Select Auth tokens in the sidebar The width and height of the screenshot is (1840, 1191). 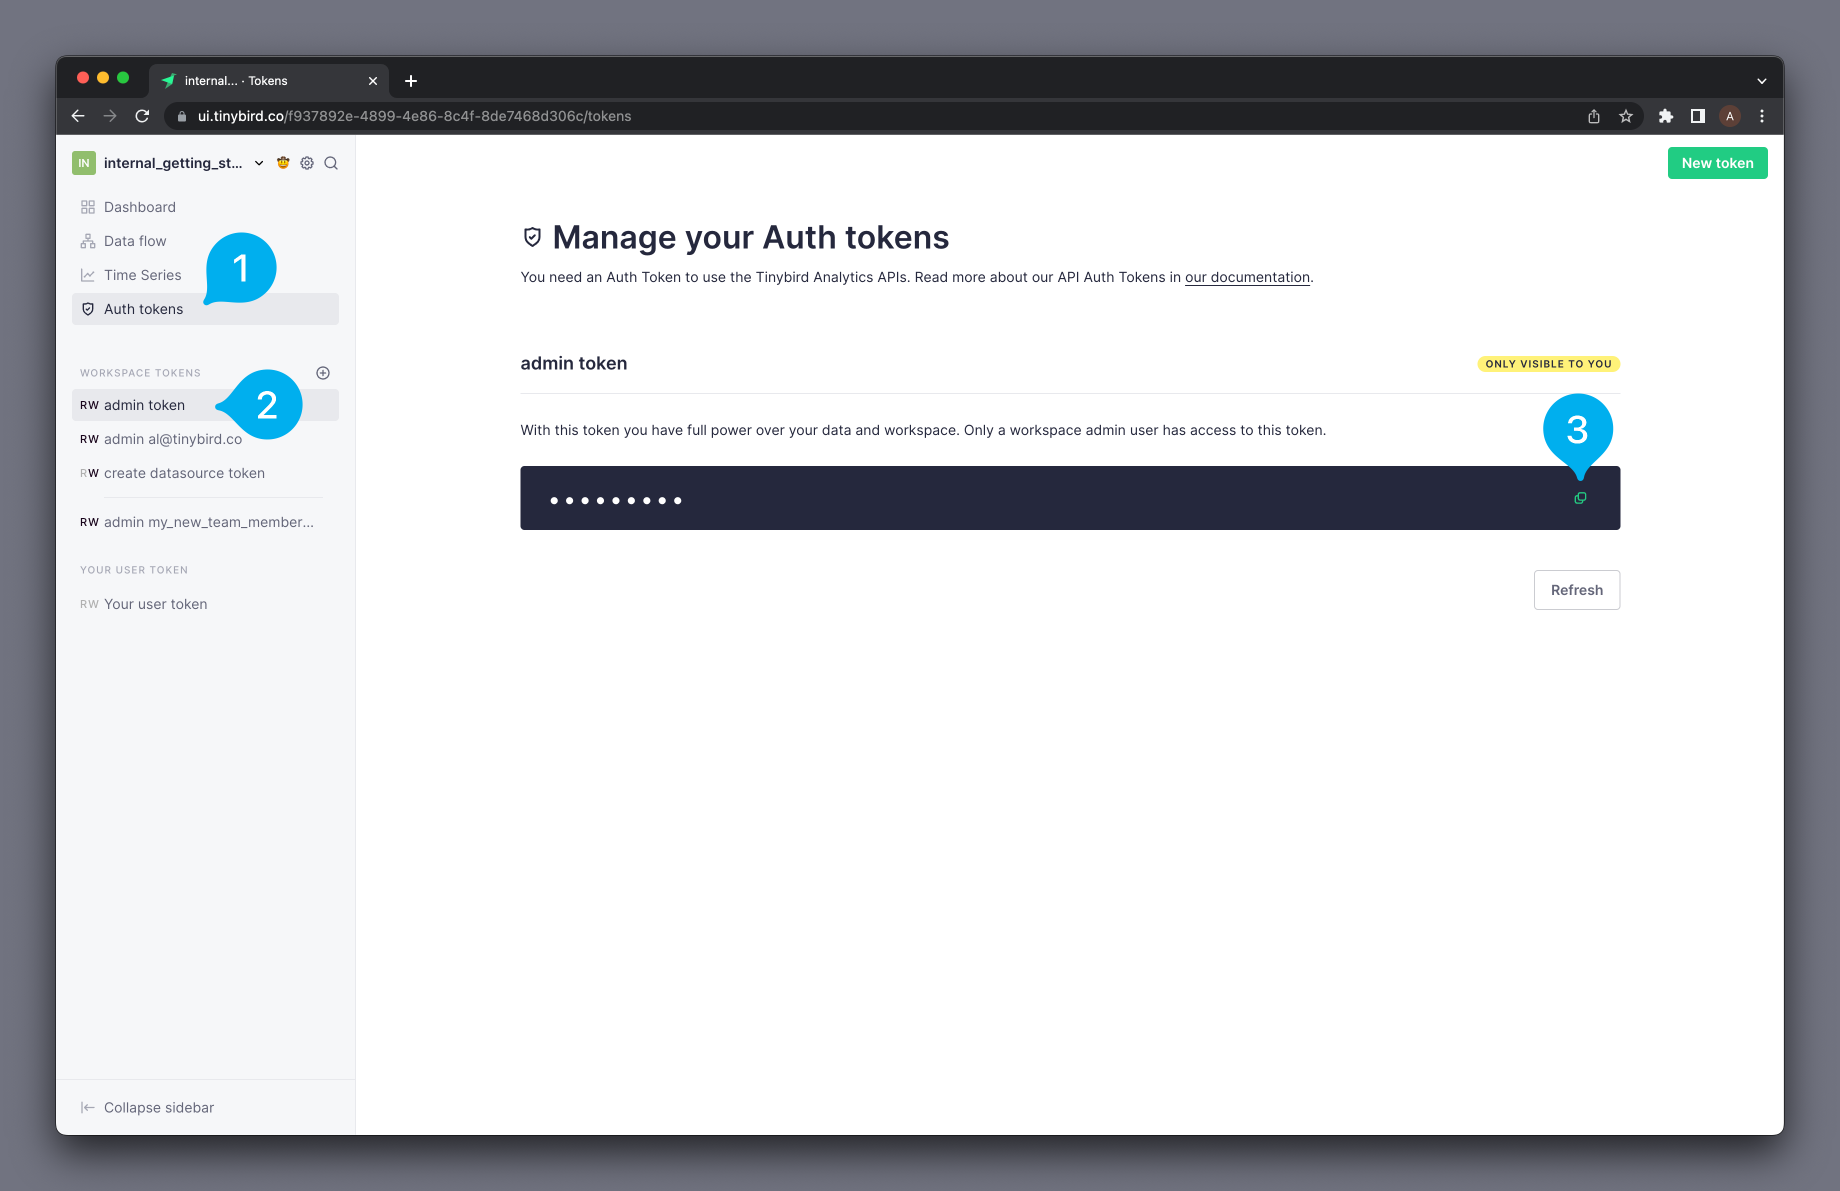206,309
